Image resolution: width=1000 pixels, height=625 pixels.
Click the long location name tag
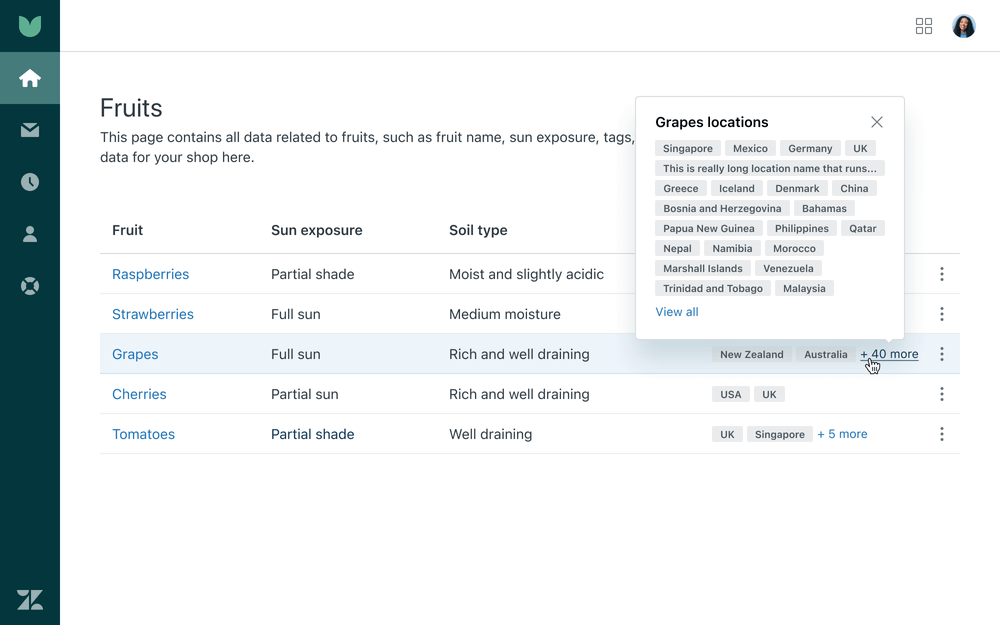click(770, 168)
